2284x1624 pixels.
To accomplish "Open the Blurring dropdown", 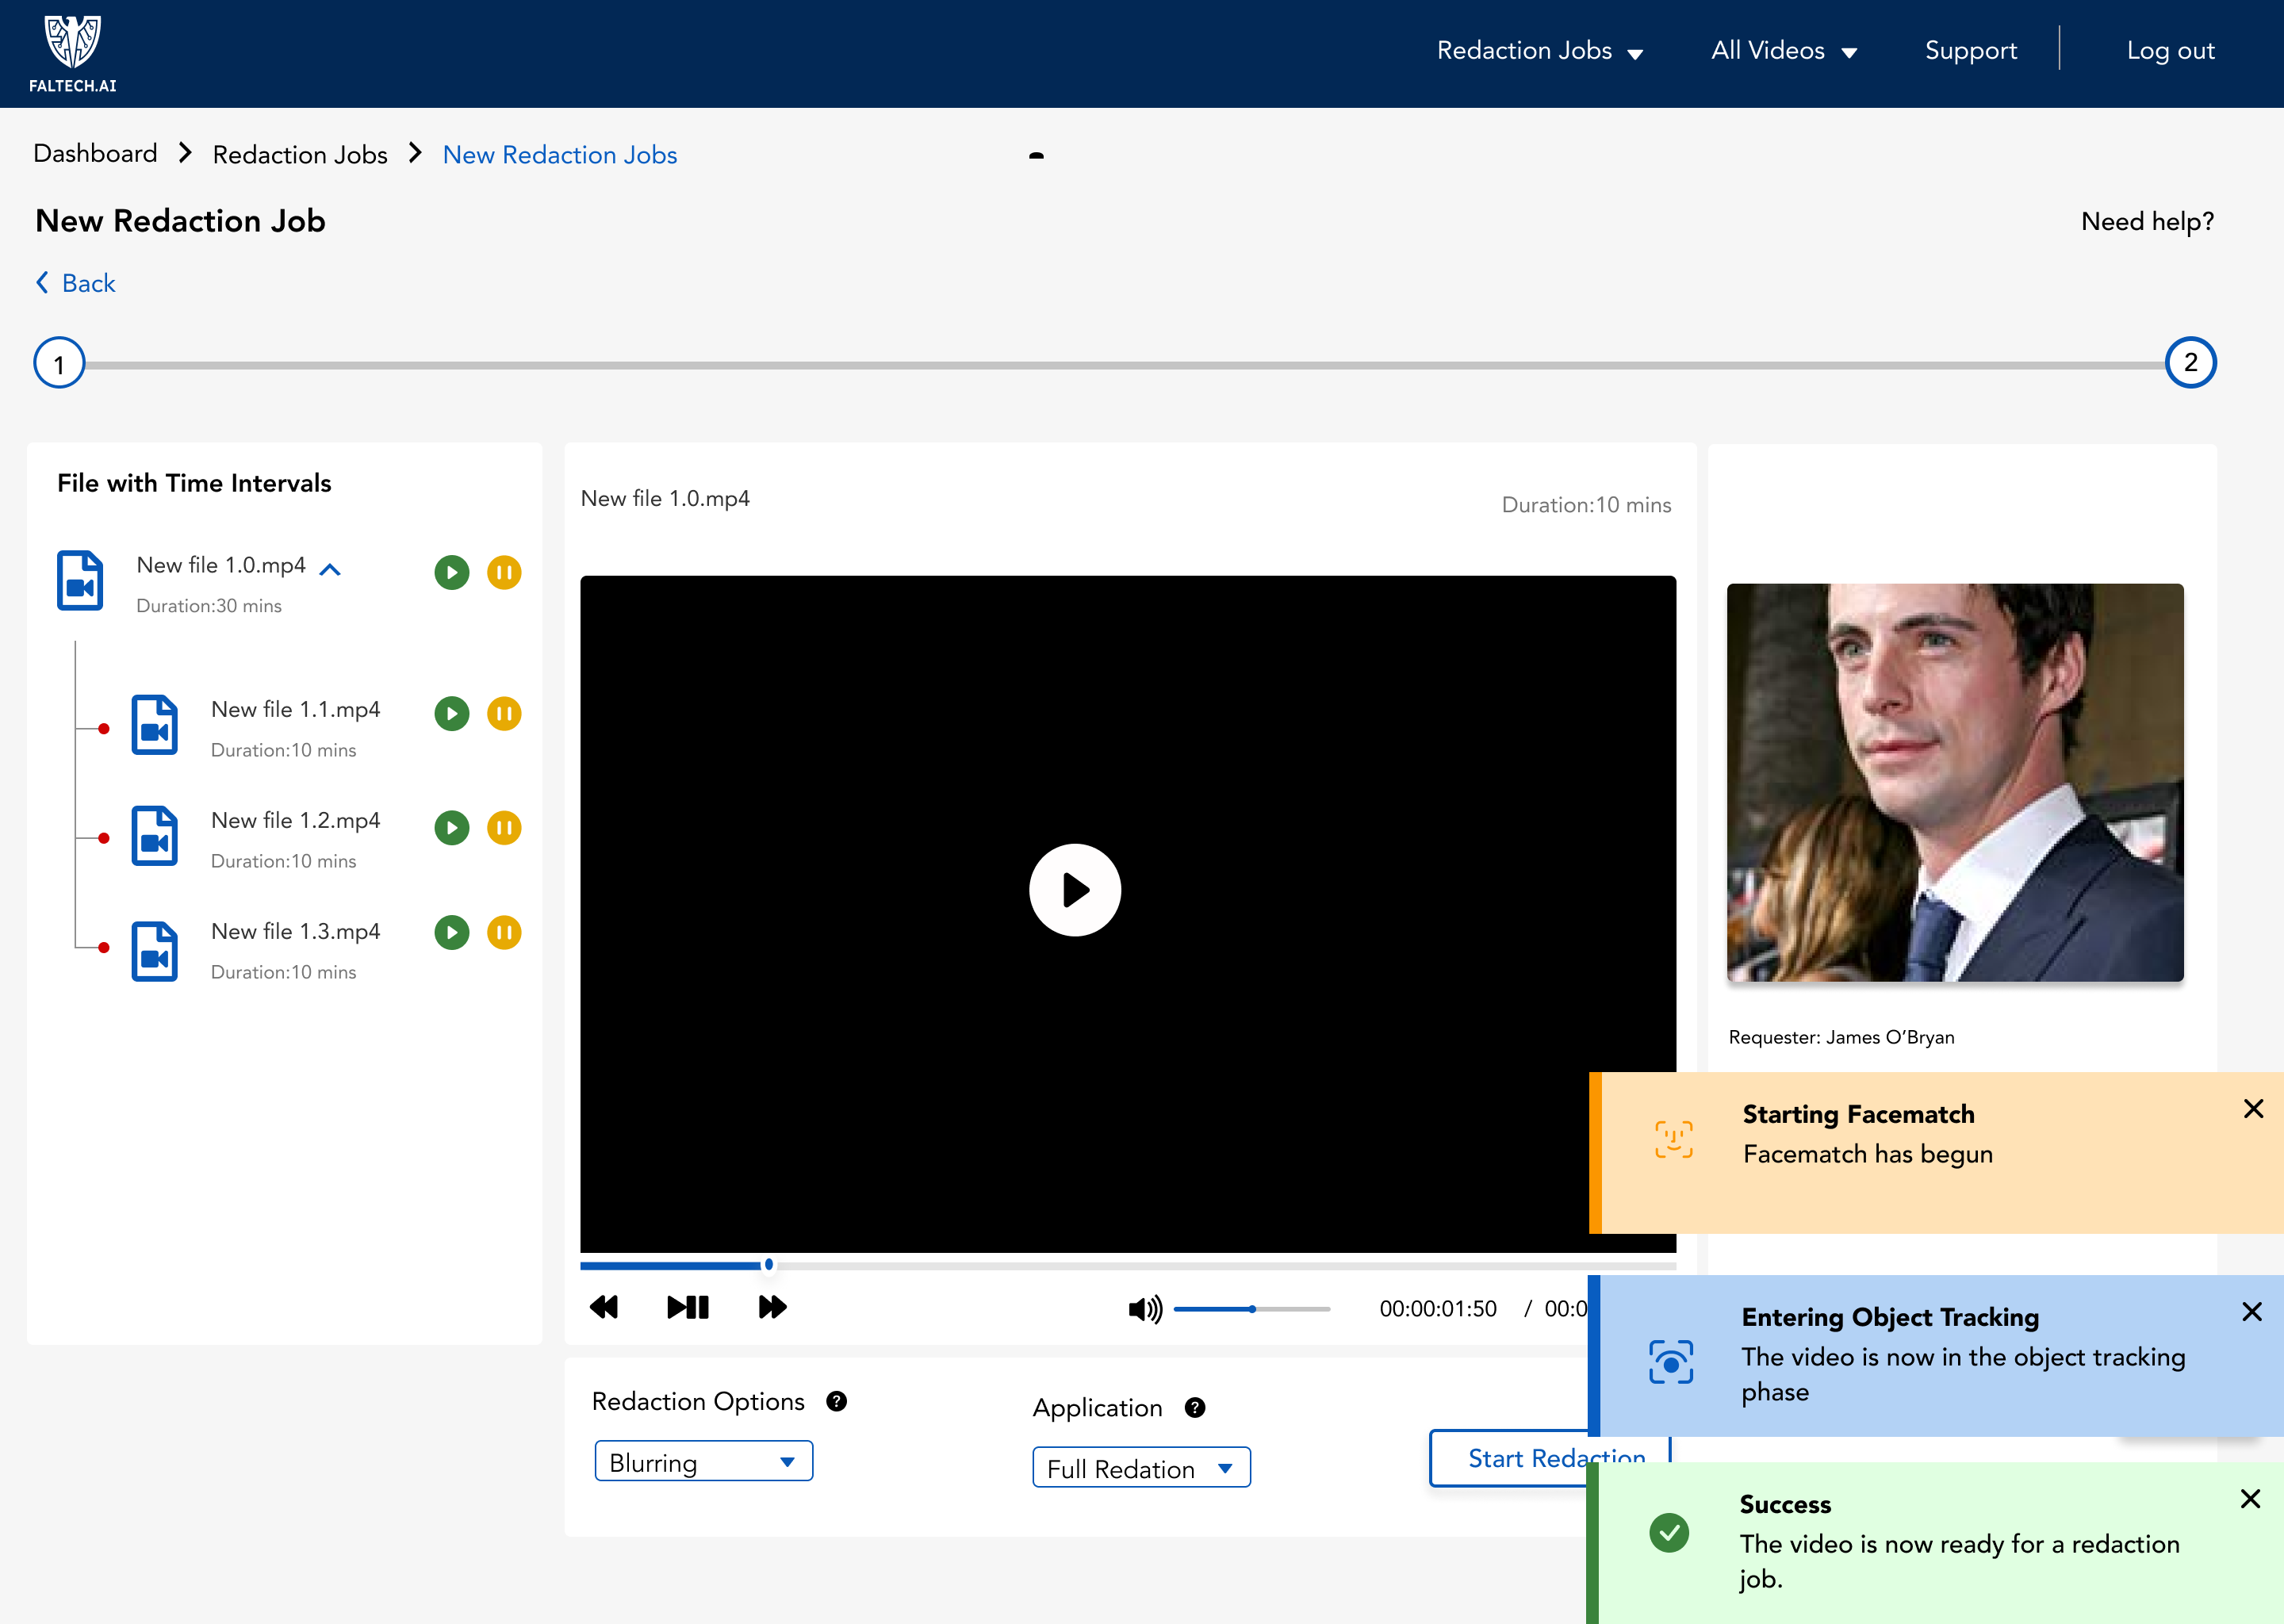I will (704, 1461).
